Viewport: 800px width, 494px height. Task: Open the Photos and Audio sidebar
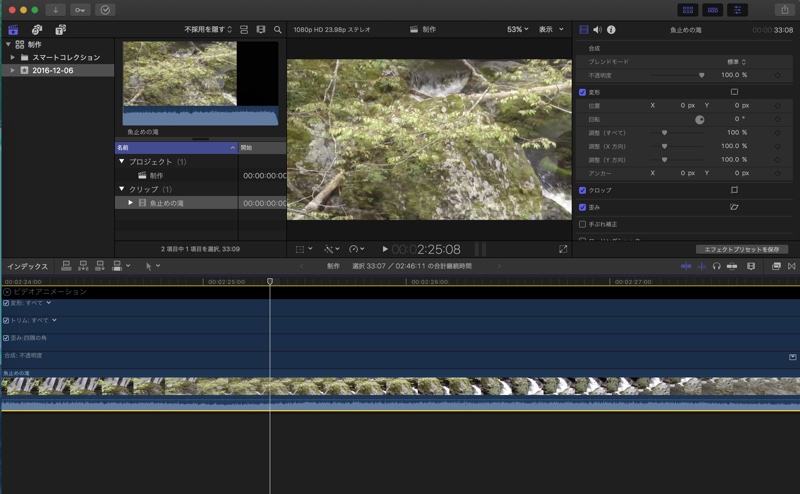[x=36, y=30]
